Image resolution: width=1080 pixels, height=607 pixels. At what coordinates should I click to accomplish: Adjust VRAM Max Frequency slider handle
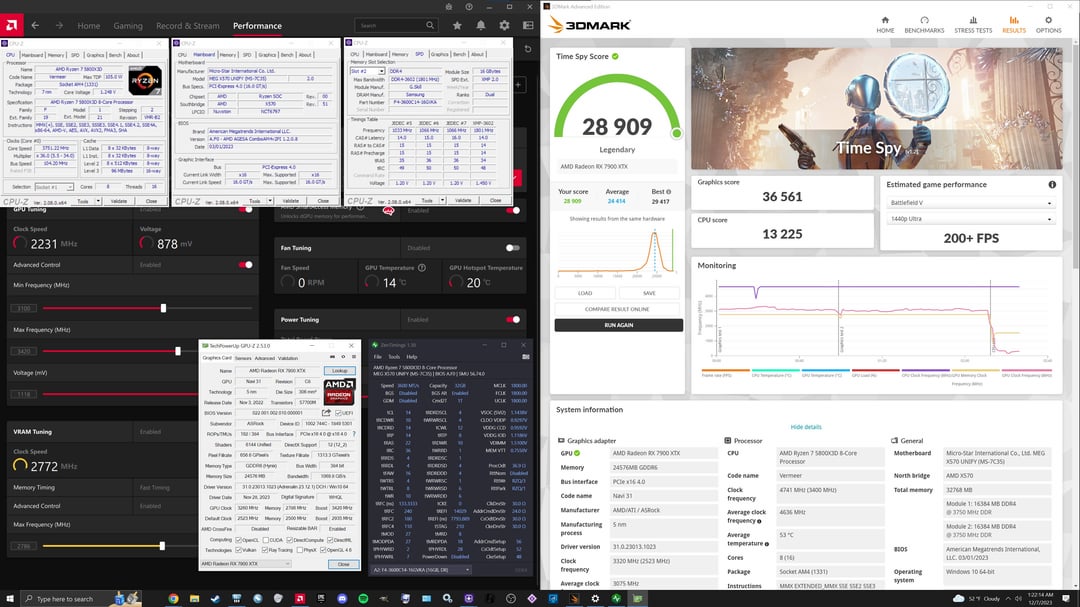[x=162, y=546]
